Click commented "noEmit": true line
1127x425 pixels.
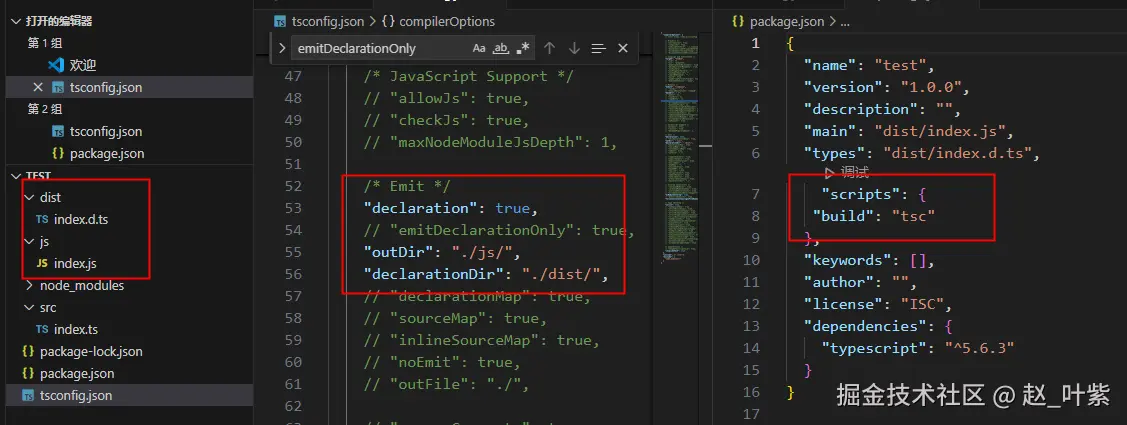pos(442,362)
